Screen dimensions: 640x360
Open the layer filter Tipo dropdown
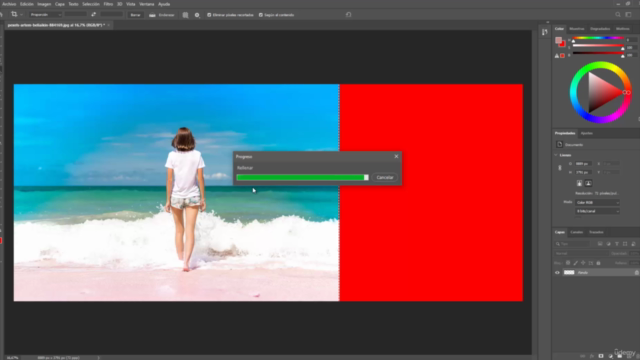point(572,244)
